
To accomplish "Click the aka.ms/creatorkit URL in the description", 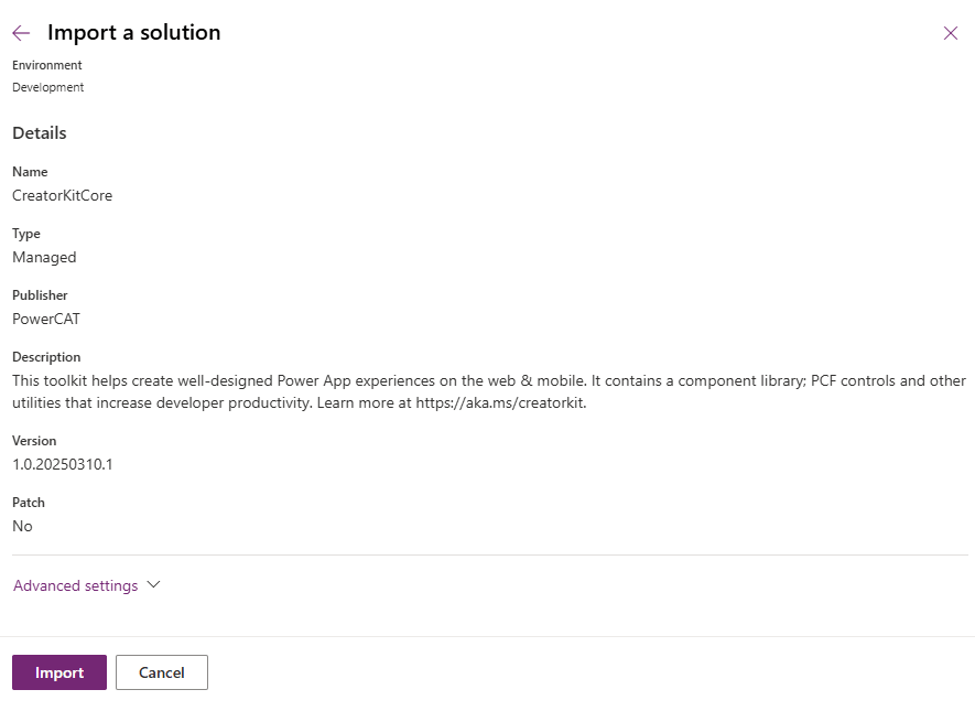I will pyautogui.click(x=501, y=403).
